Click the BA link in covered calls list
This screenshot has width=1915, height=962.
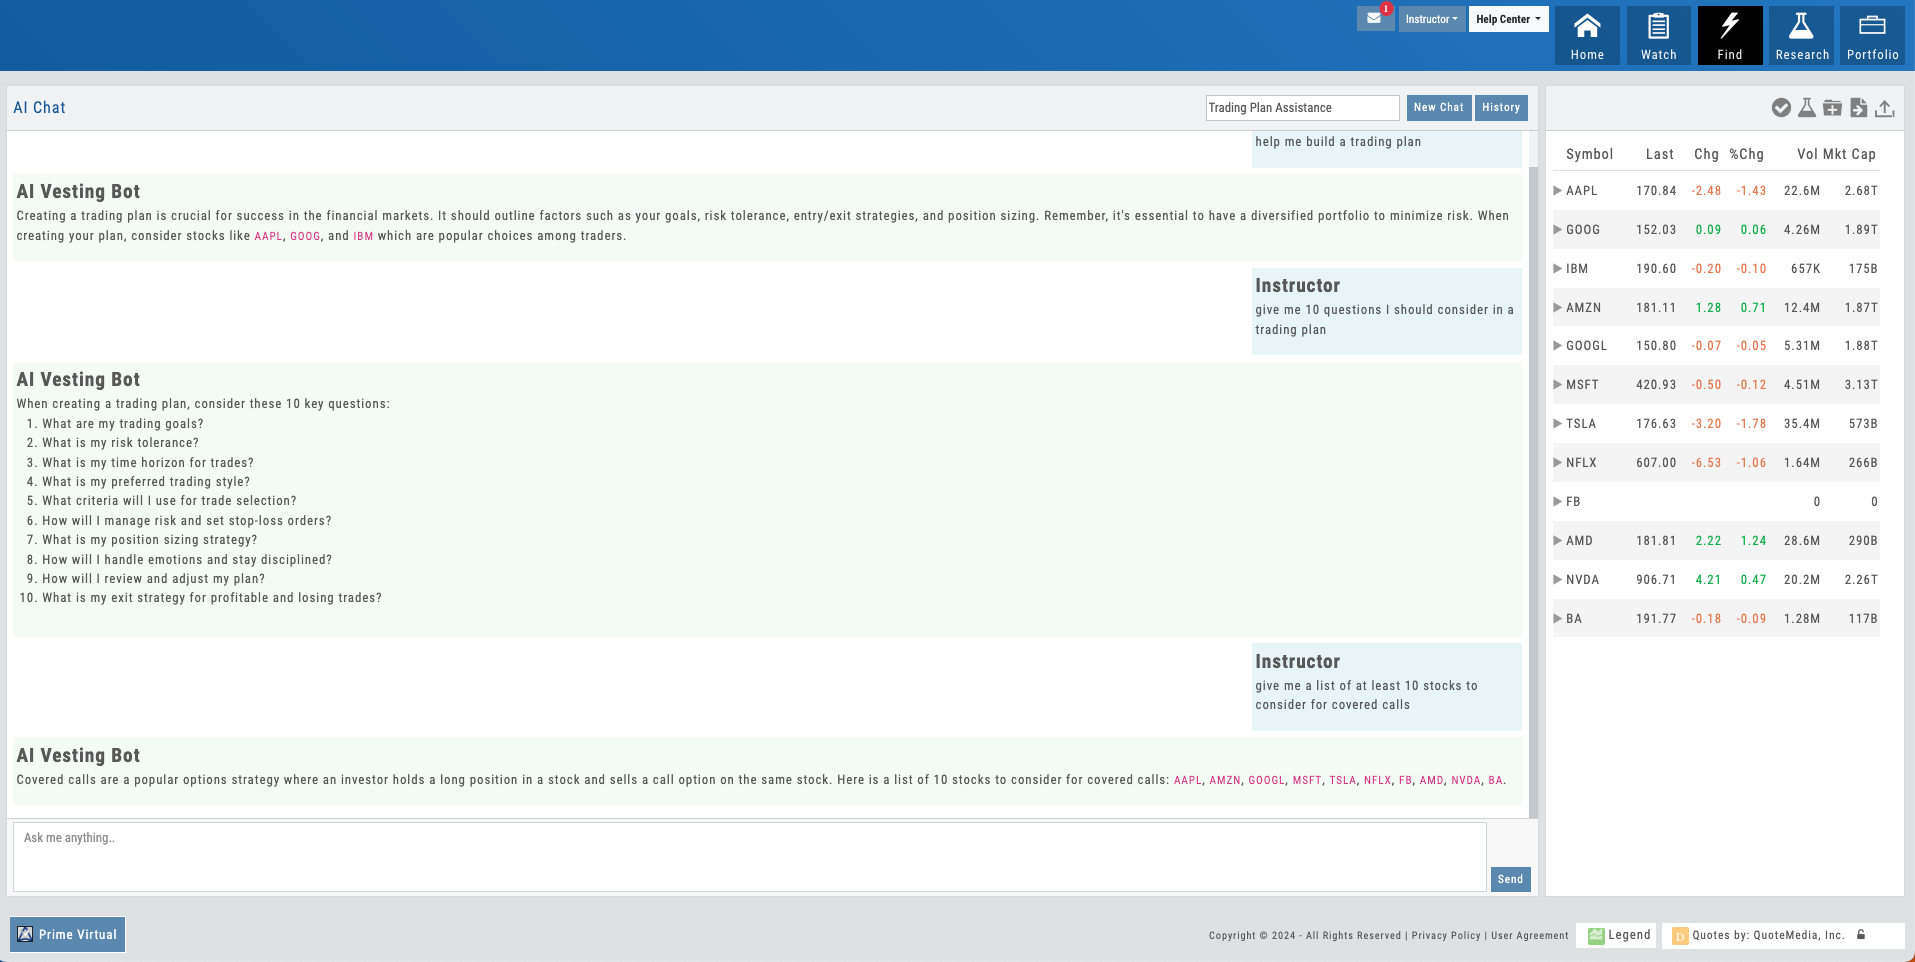click(x=1495, y=781)
